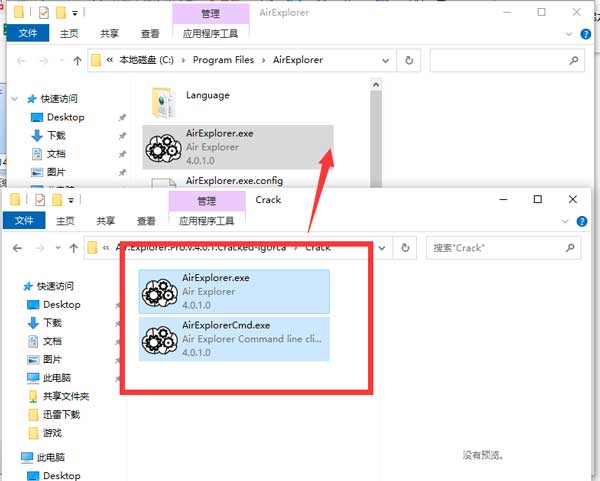Select 图片 in AirExplorer window sidebar

pos(48,172)
